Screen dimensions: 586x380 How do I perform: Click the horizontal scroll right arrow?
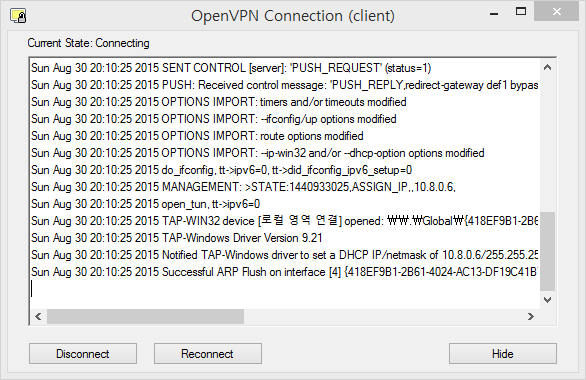coord(531,316)
